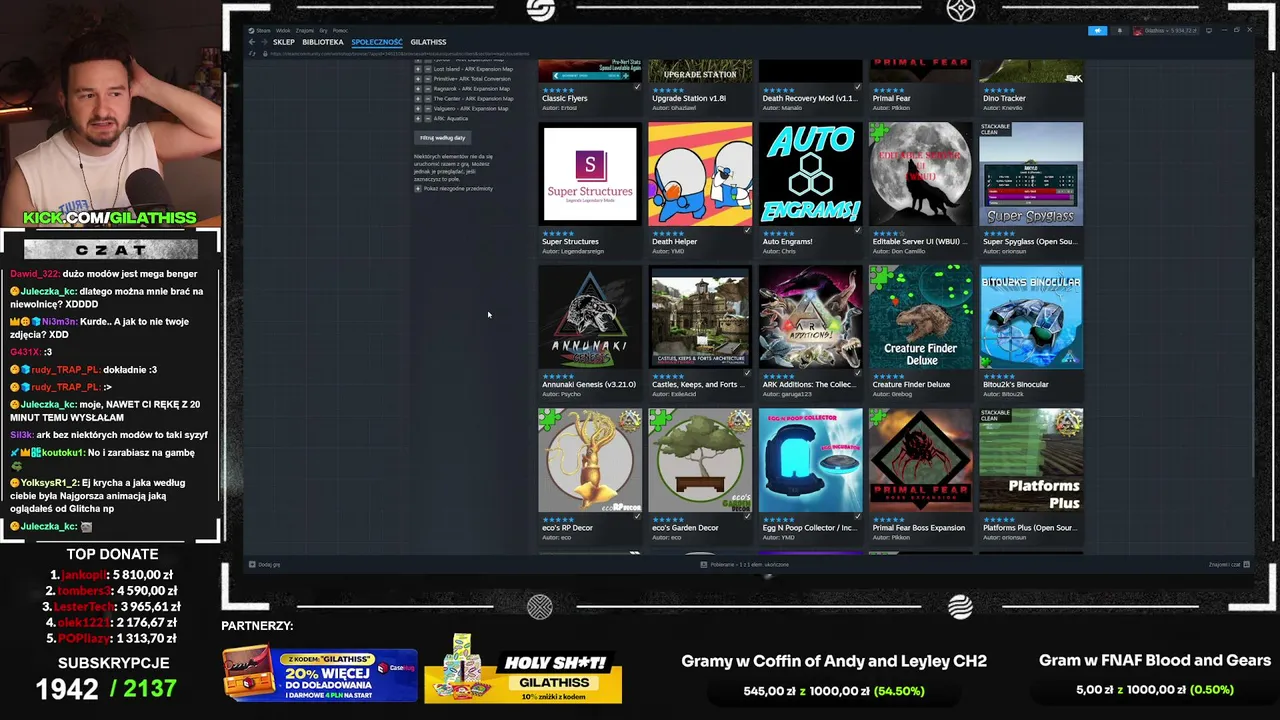The width and height of the screenshot is (1280, 720).
Task: Open Primal Fear Boss Expansion thumbnail
Action: pyautogui.click(x=920, y=460)
